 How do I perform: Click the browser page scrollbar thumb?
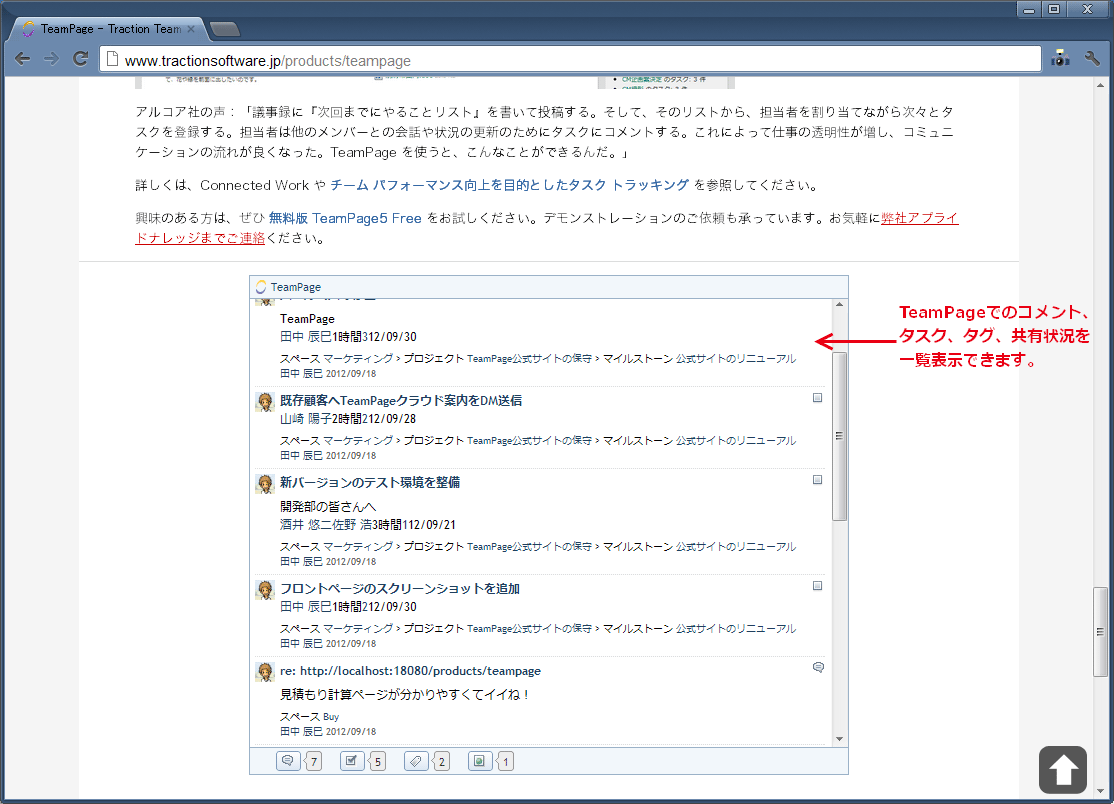[x=1101, y=631]
